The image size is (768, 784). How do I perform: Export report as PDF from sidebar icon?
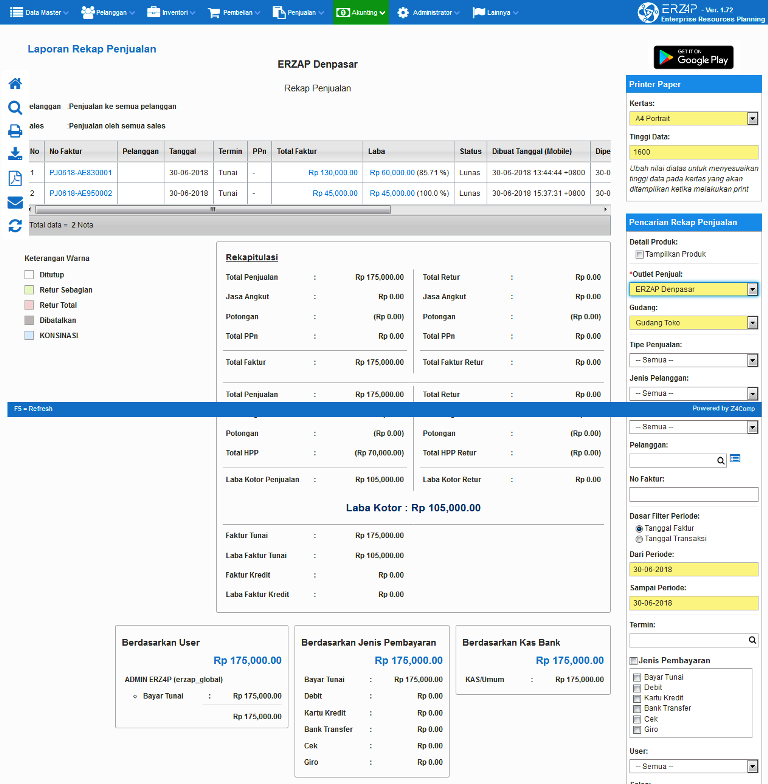[x=15, y=178]
